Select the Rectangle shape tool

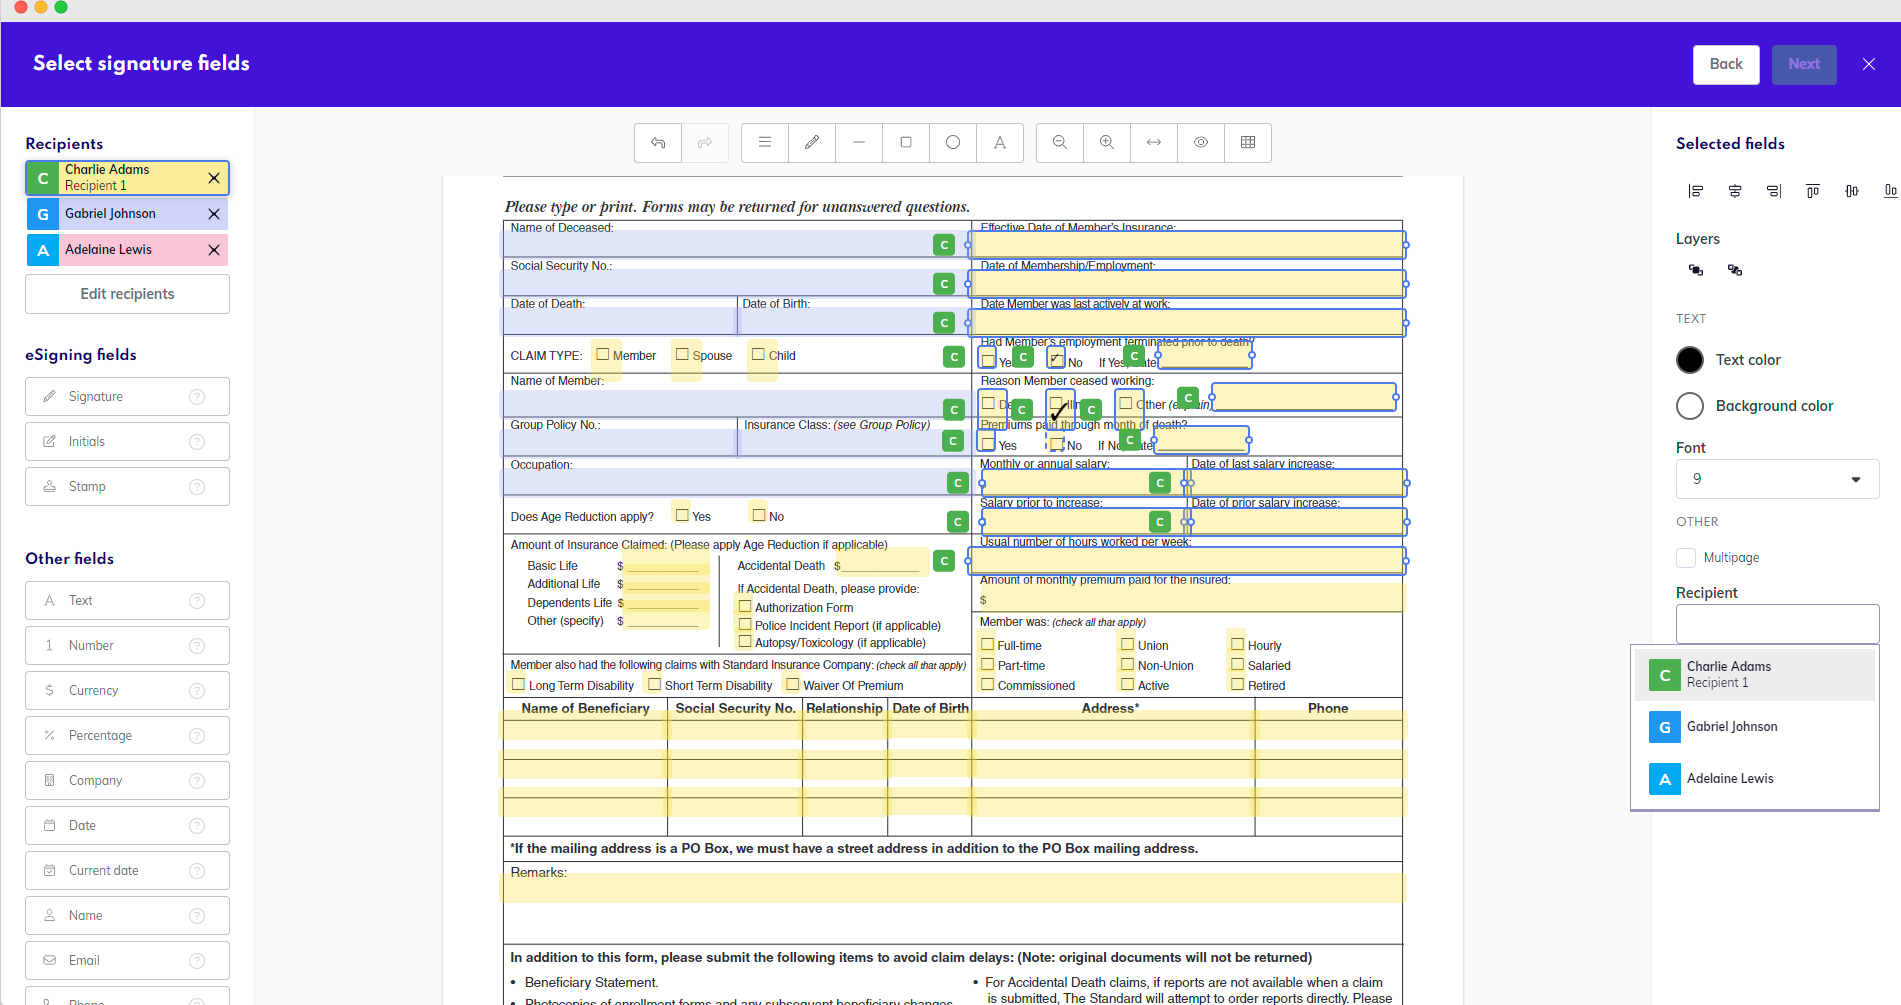click(905, 143)
